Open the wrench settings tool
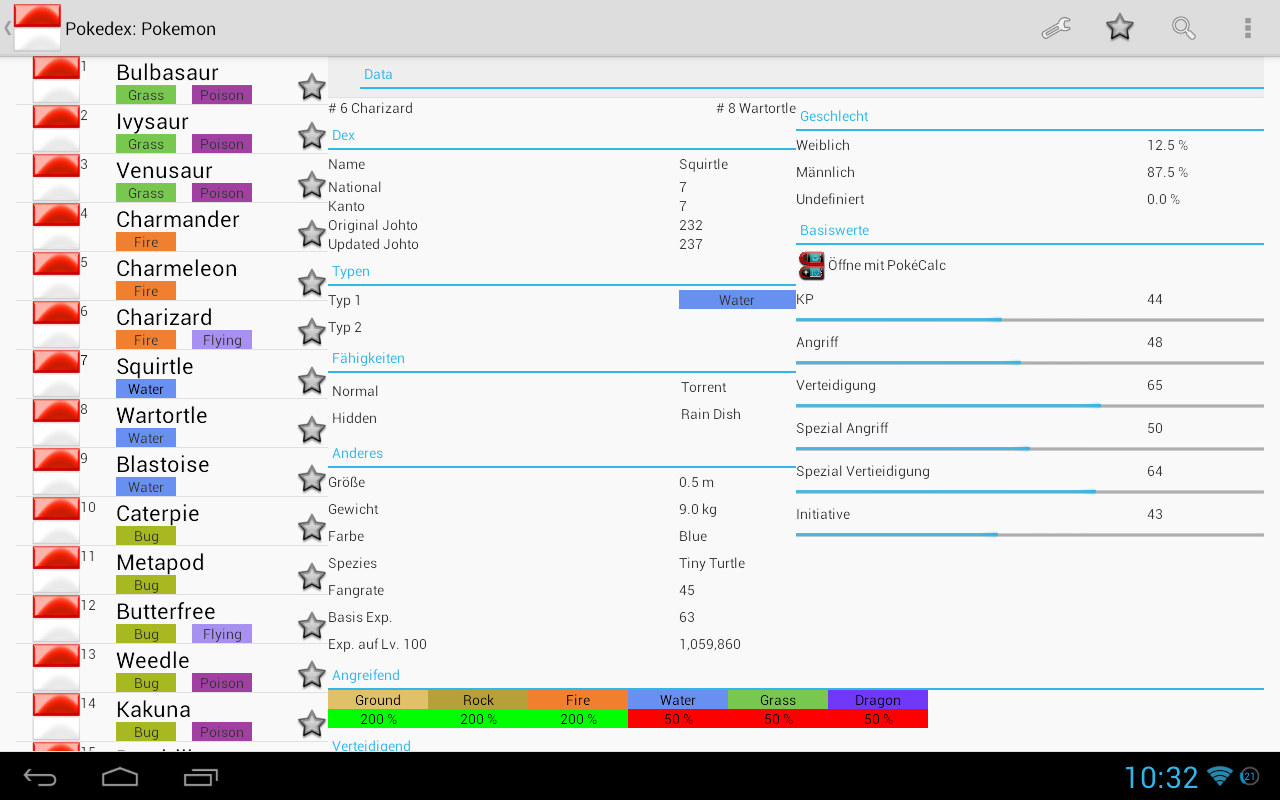The image size is (1280, 800). 1056,28
